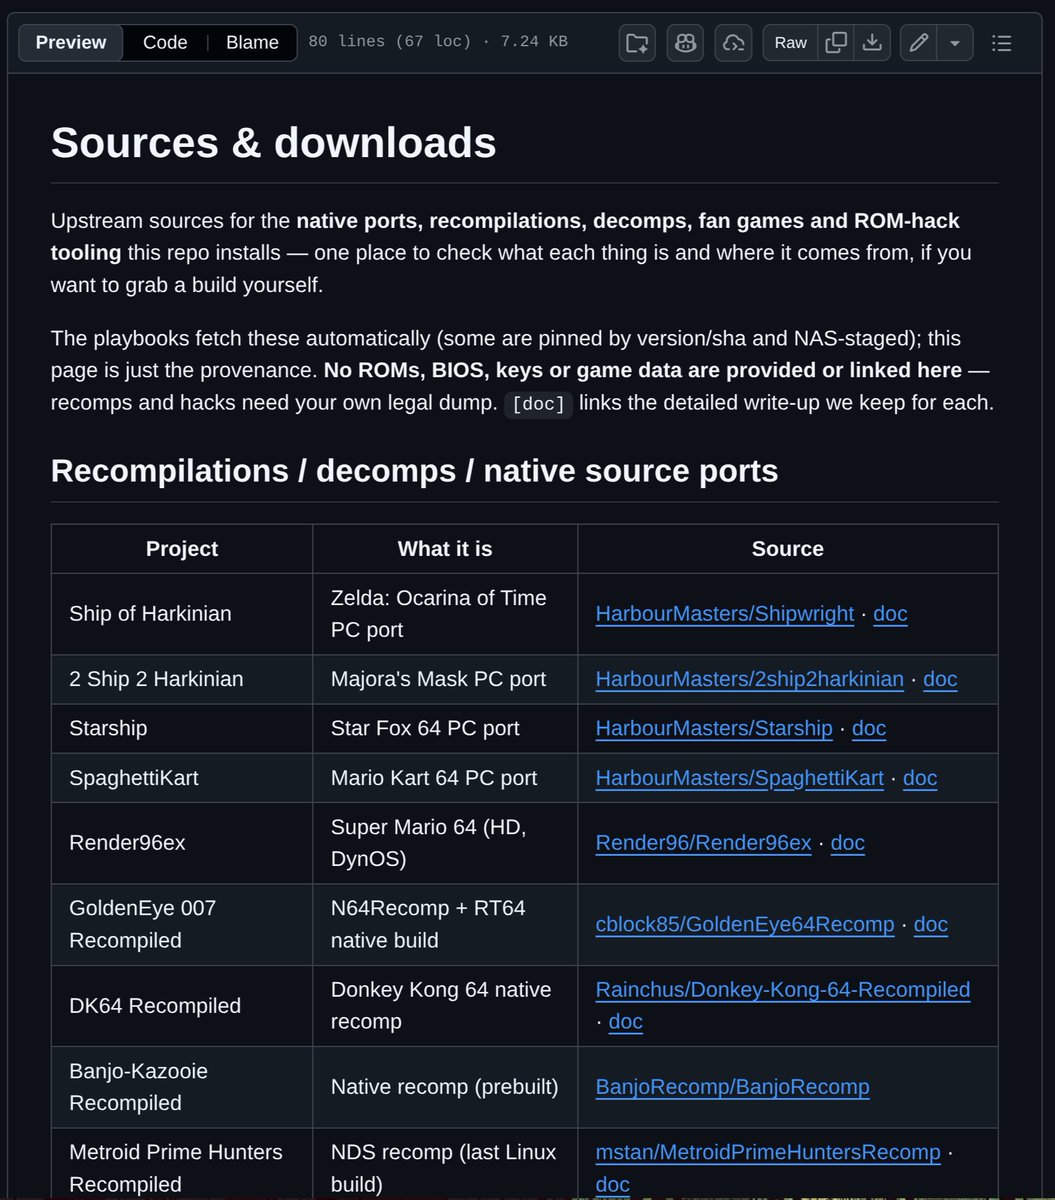Open Rainchus/Donkey-Kong-64-Recompiled link
The height and width of the screenshot is (1200, 1055).
[x=783, y=990]
